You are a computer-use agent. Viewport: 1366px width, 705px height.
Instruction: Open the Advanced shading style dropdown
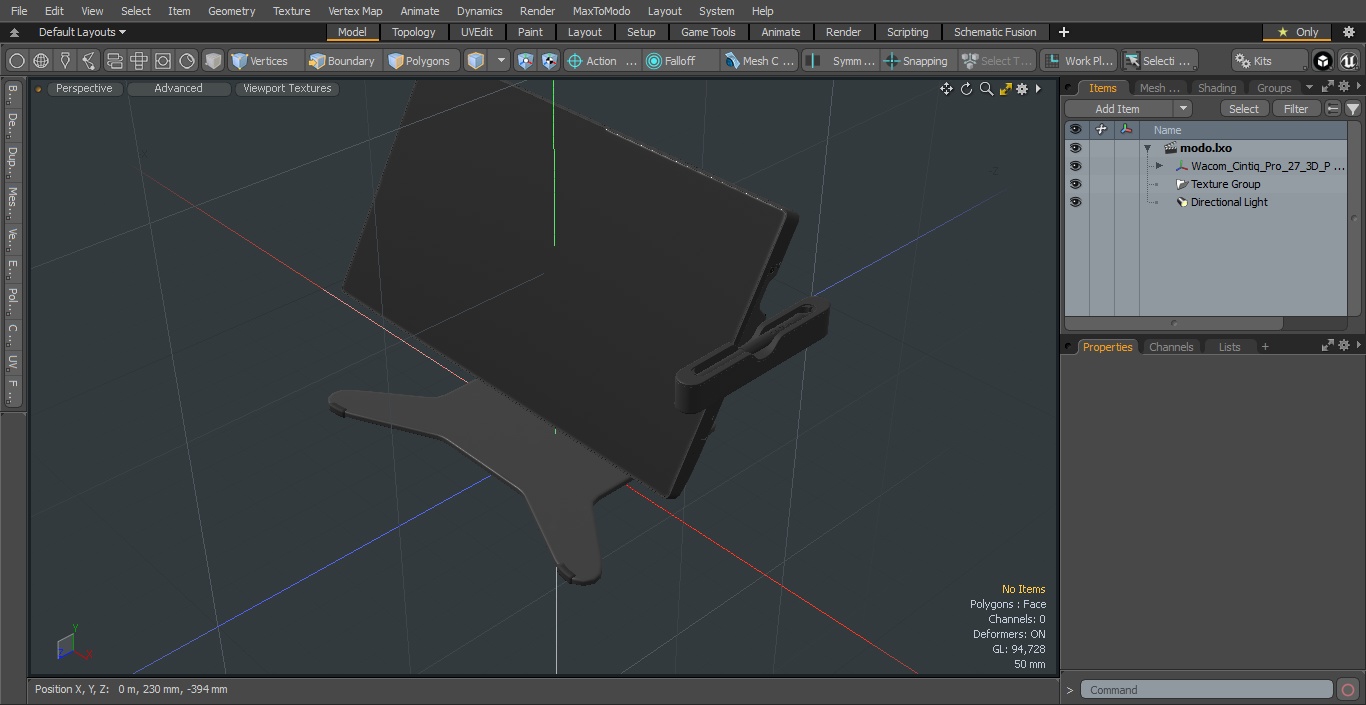[x=178, y=88]
